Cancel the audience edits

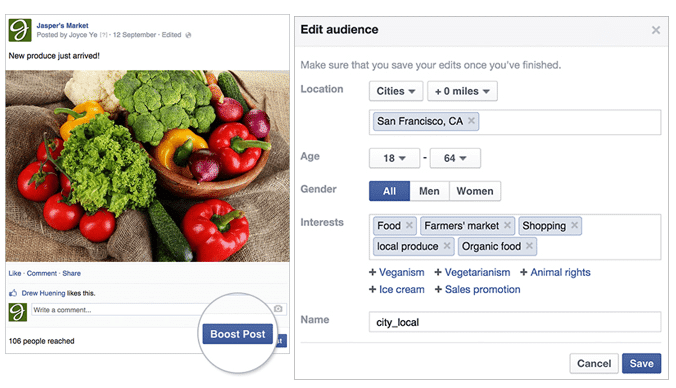pyautogui.click(x=594, y=363)
